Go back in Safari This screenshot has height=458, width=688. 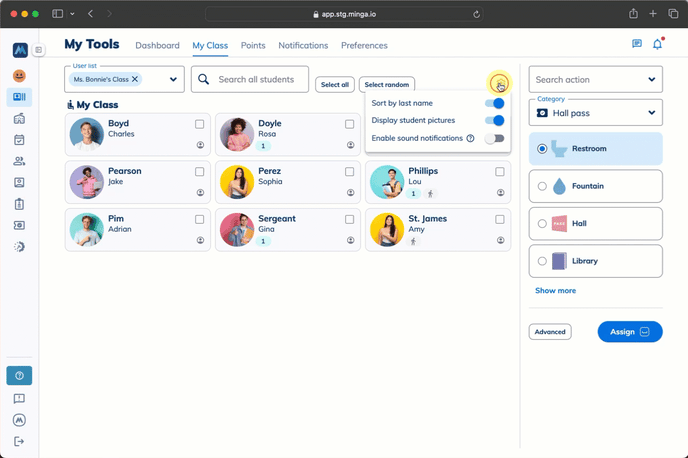[x=90, y=14]
